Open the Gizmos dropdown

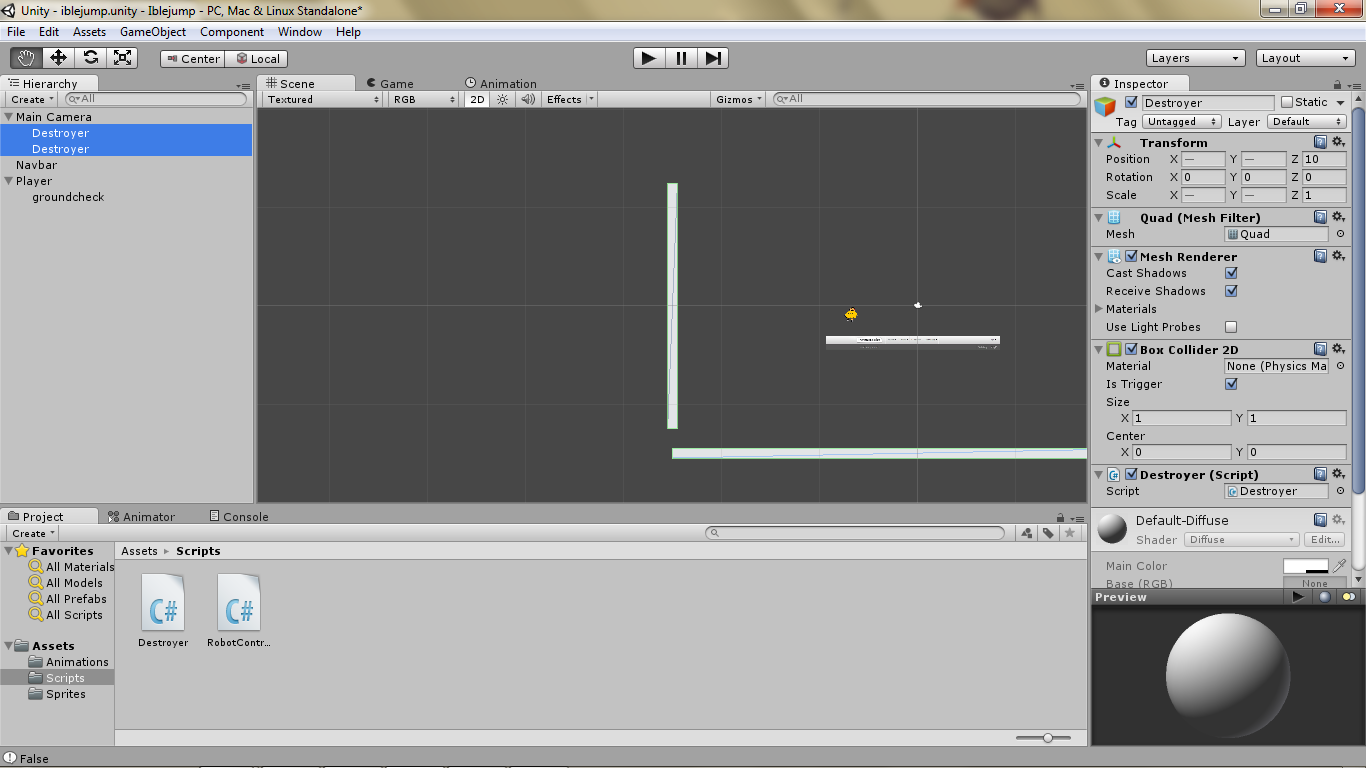click(x=740, y=99)
